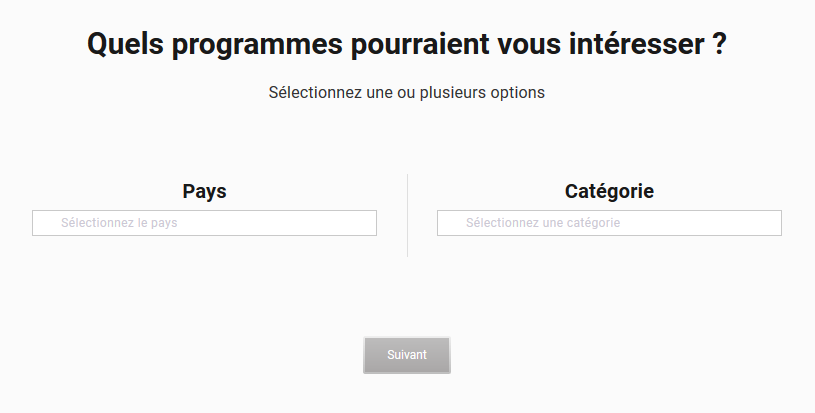Click the Catégorie label heading
Screen dimensions: 815x413
pyautogui.click(x=609, y=191)
